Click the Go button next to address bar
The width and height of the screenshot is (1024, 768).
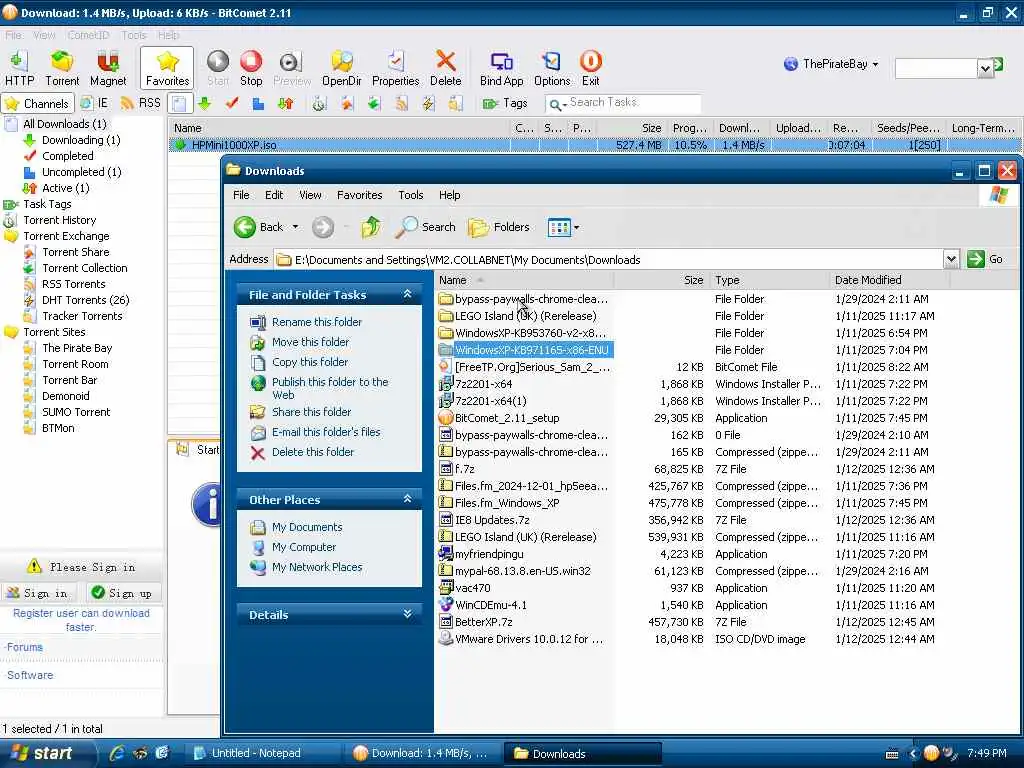(x=985, y=259)
